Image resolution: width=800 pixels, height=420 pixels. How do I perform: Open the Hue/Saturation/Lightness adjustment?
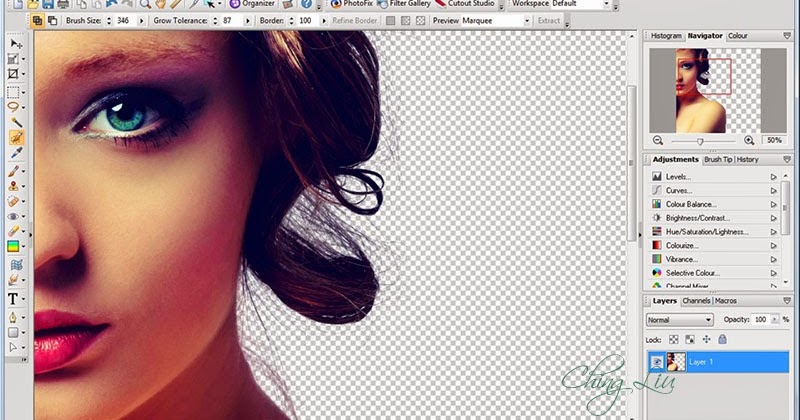(x=707, y=232)
